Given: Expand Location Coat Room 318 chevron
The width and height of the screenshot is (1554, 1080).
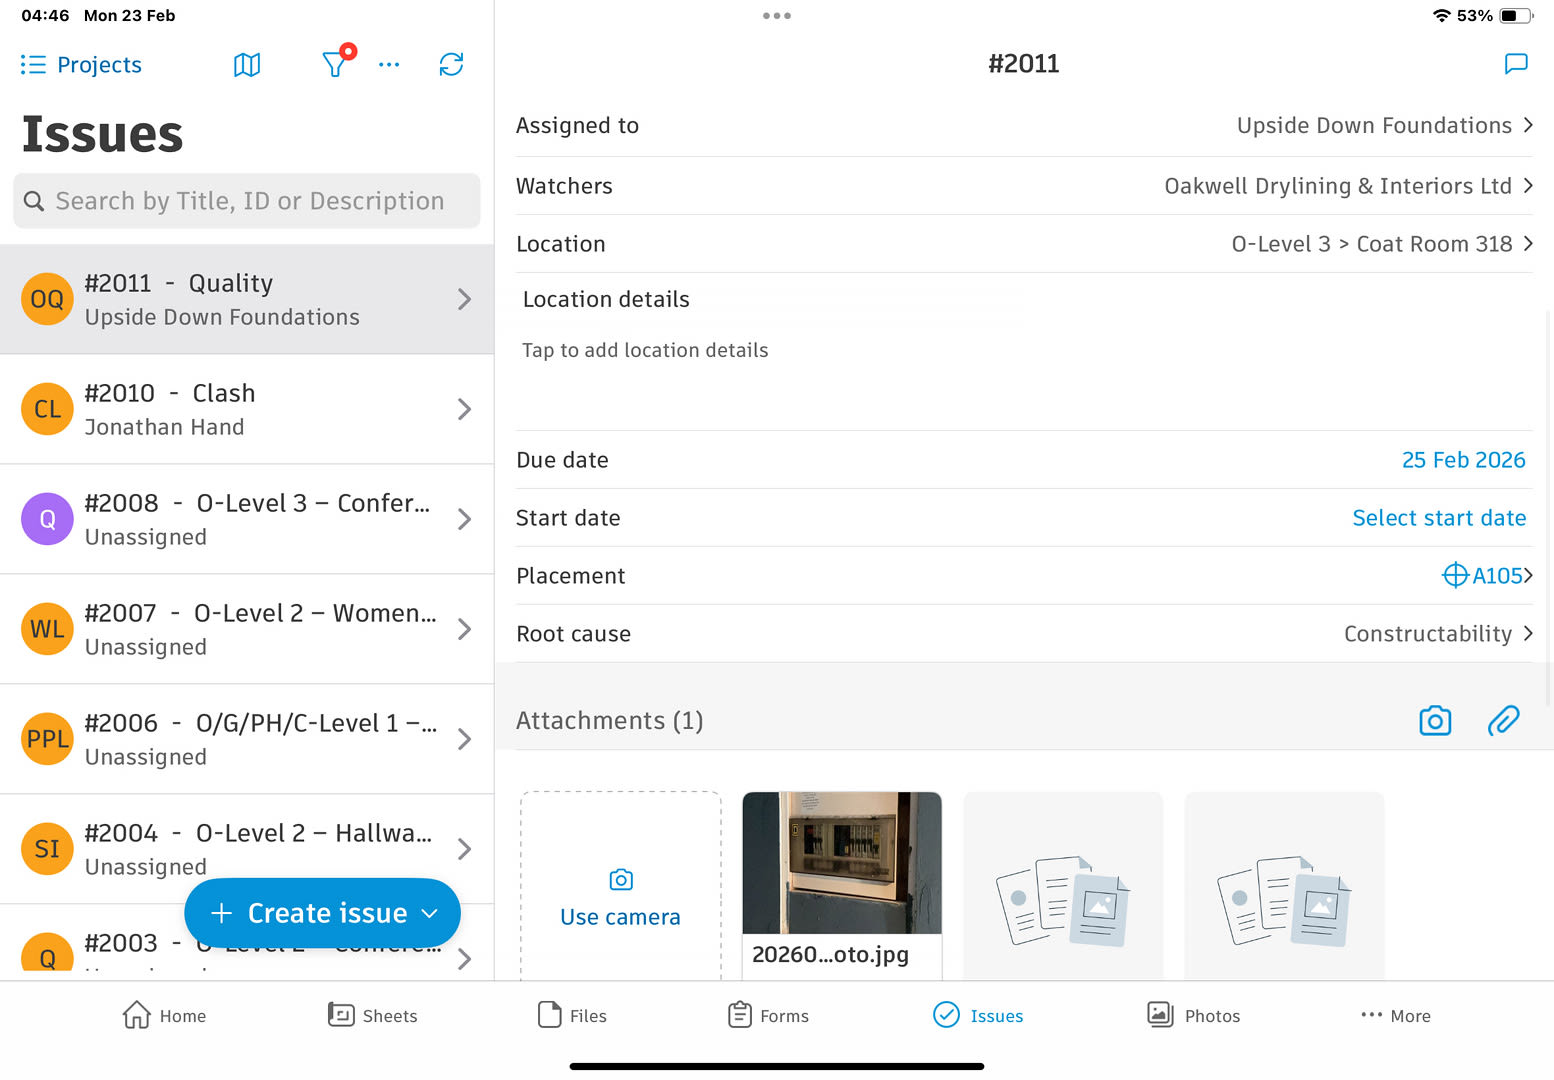Looking at the screenshot, I should click(1527, 244).
